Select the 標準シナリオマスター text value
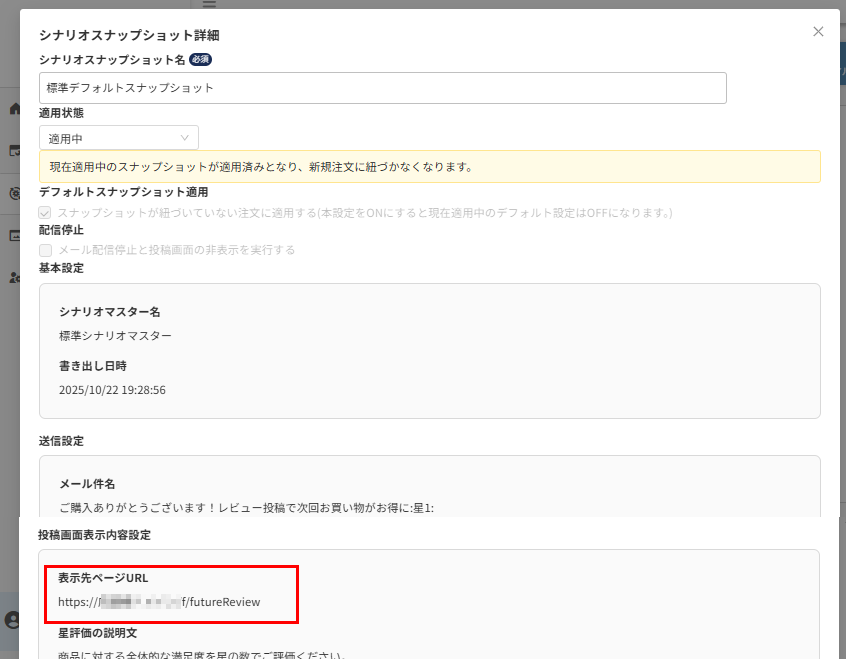846x659 pixels. [115, 336]
